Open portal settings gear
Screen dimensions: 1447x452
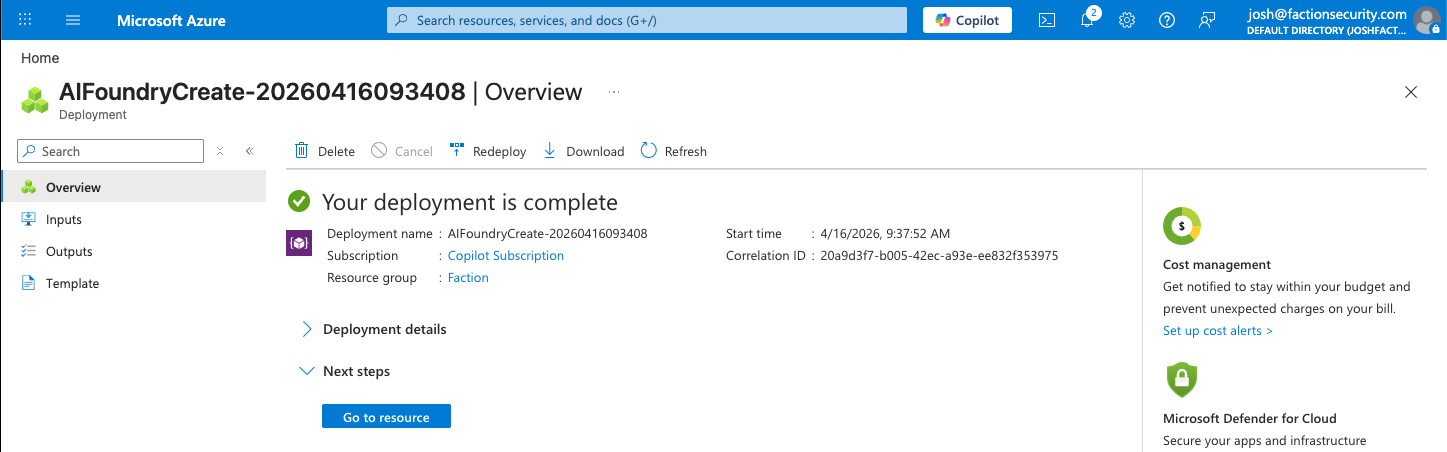(1127, 20)
